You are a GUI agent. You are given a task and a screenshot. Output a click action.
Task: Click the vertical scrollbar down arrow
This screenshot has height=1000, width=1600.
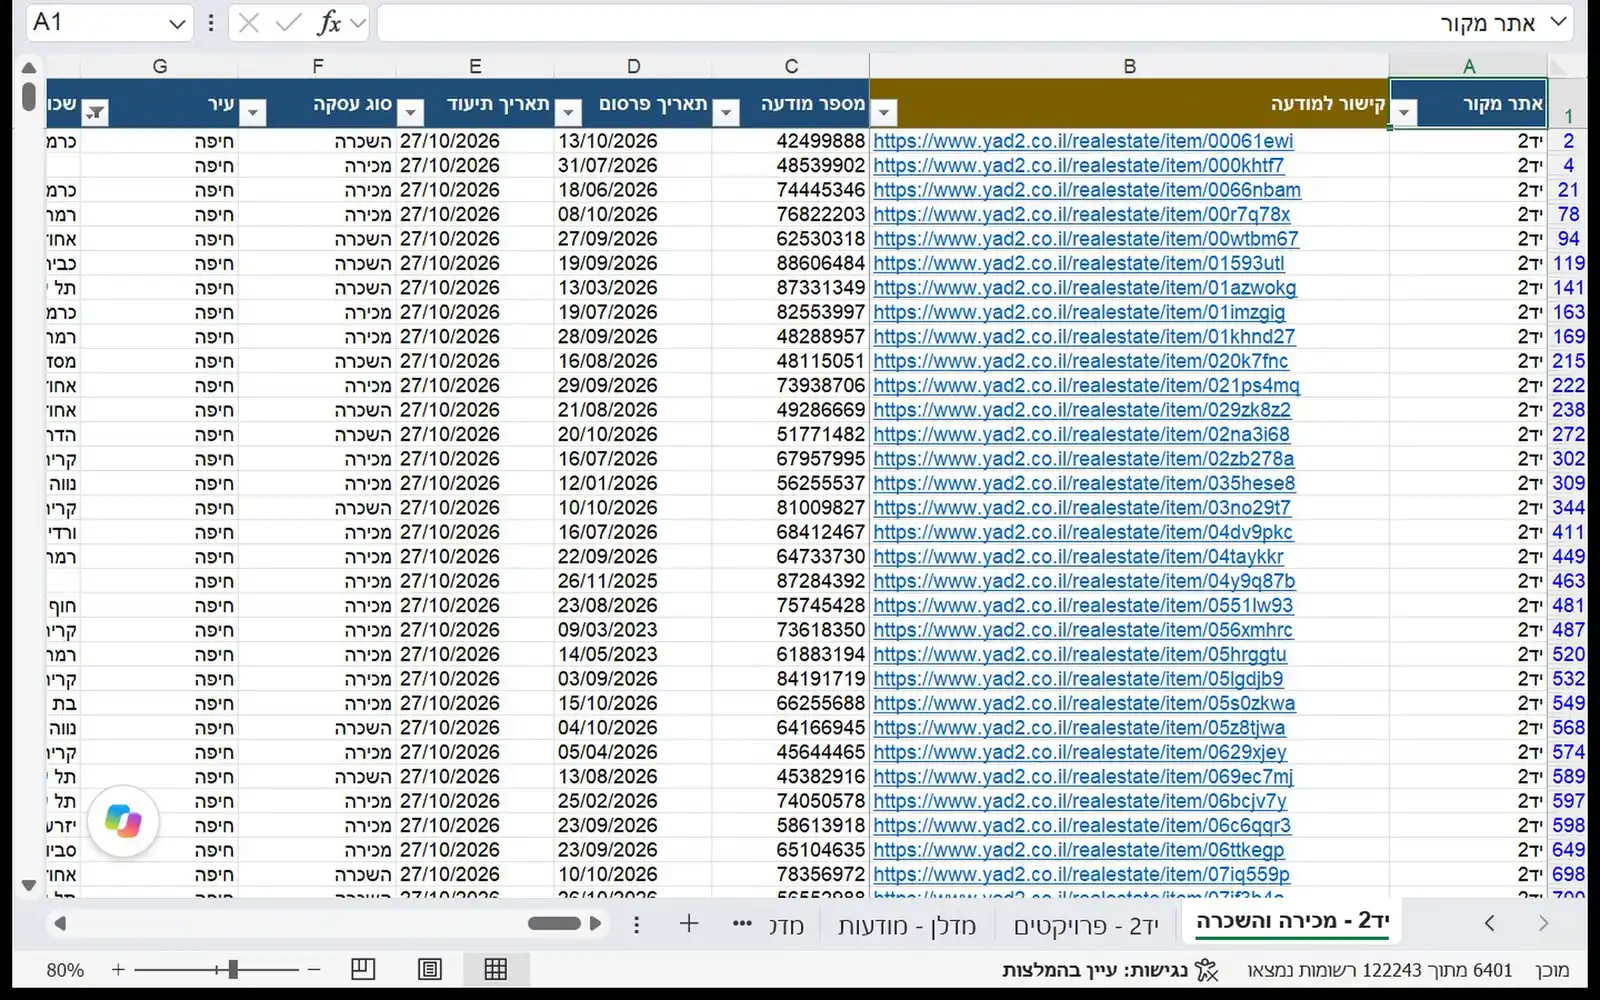(29, 885)
